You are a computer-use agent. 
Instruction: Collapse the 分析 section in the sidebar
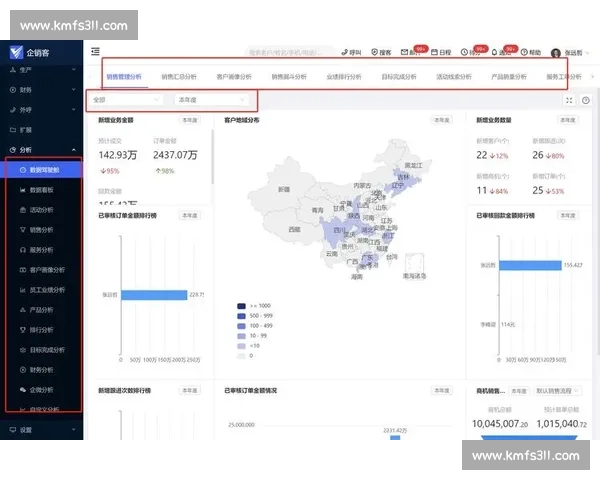point(40,150)
